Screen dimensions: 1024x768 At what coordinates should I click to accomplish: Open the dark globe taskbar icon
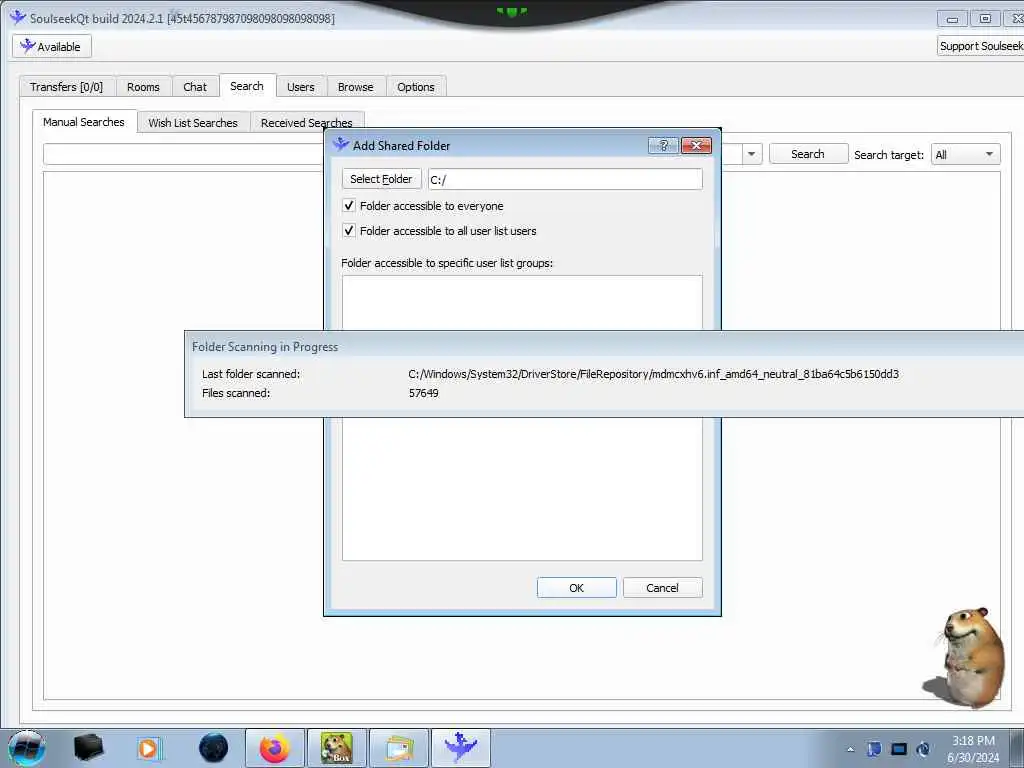coord(214,748)
